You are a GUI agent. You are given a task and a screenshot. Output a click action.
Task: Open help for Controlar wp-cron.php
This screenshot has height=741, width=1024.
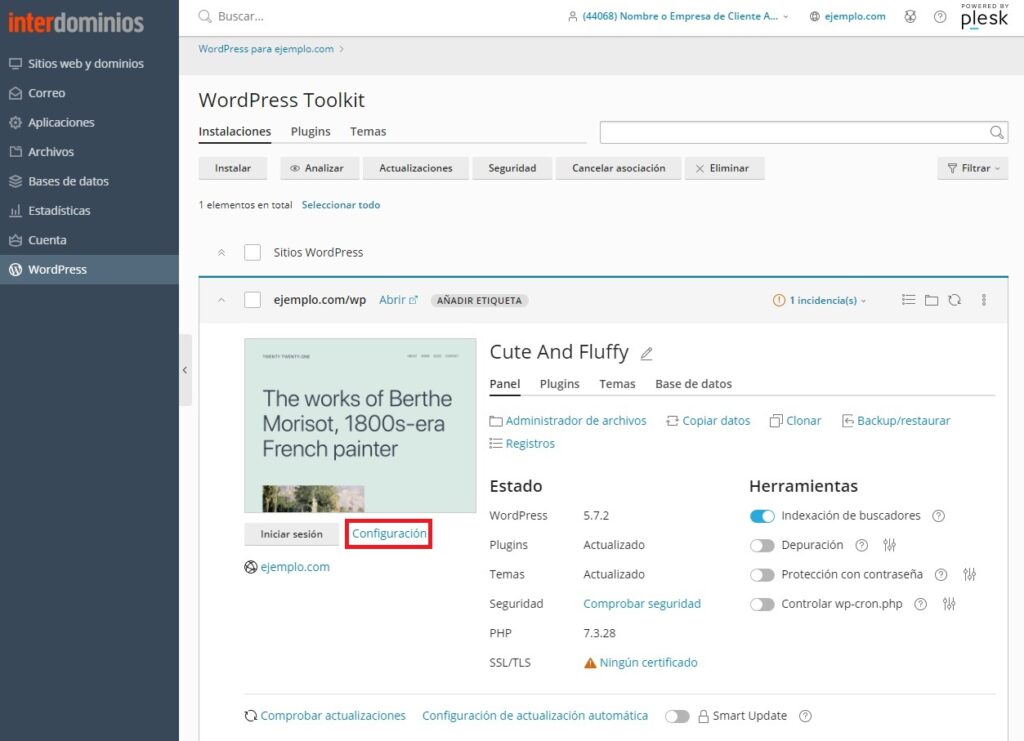(x=920, y=604)
